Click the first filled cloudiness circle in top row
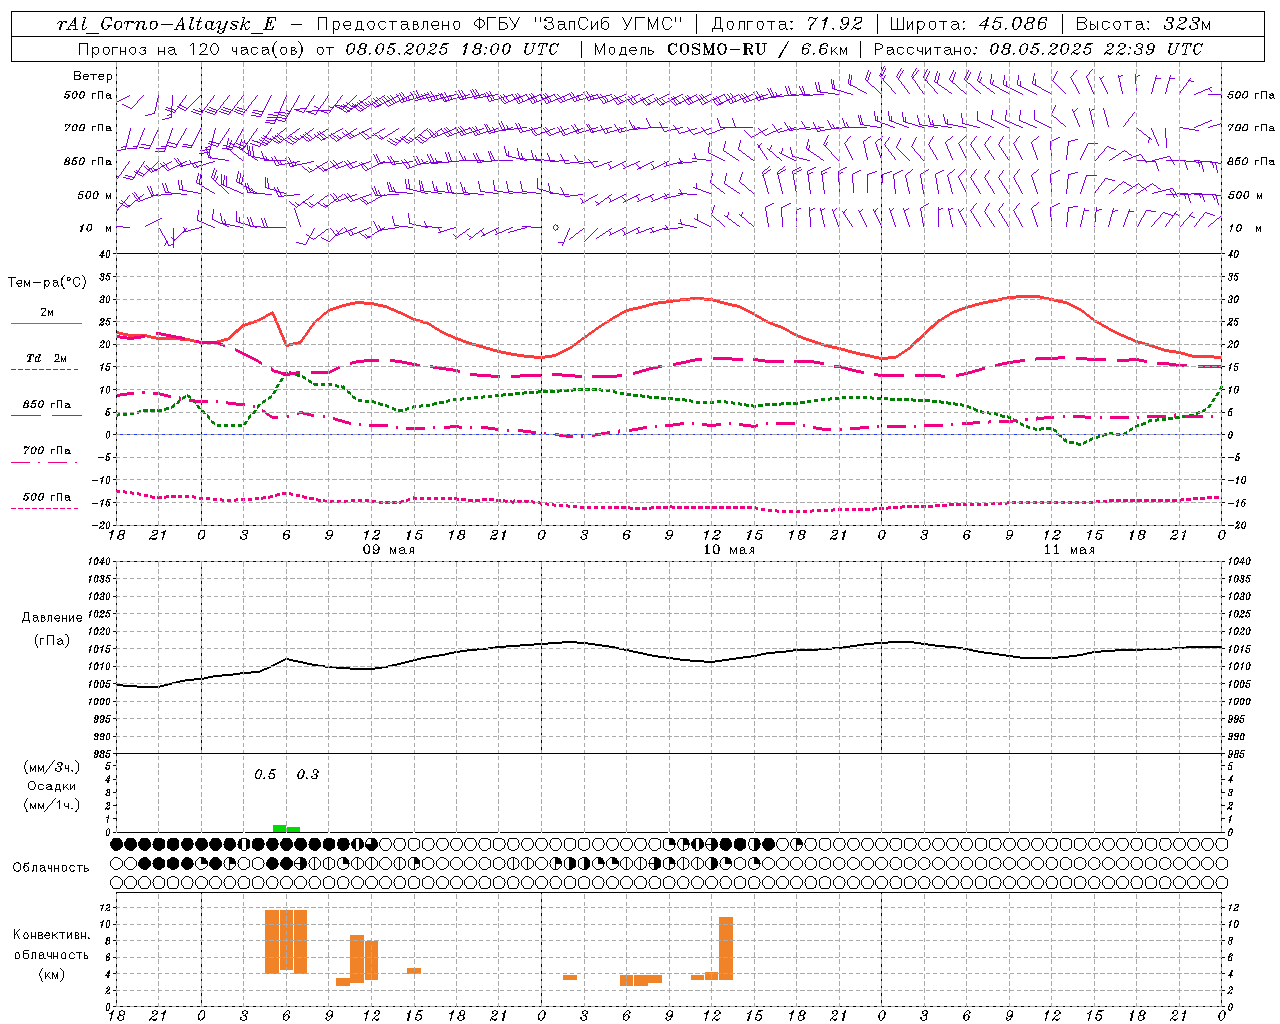The height and width of the screenshot is (1024, 1280). click(x=117, y=844)
